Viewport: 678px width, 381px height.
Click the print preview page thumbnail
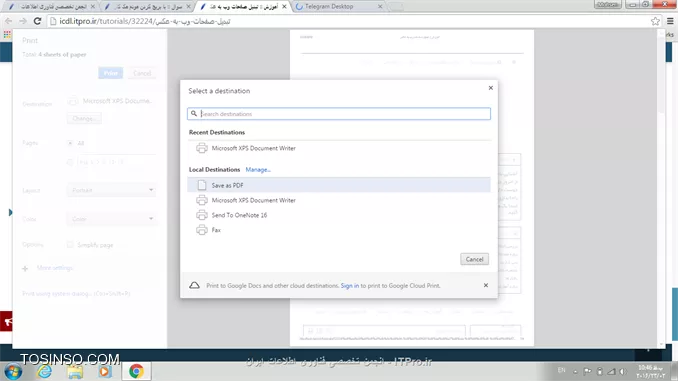tap(412, 188)
